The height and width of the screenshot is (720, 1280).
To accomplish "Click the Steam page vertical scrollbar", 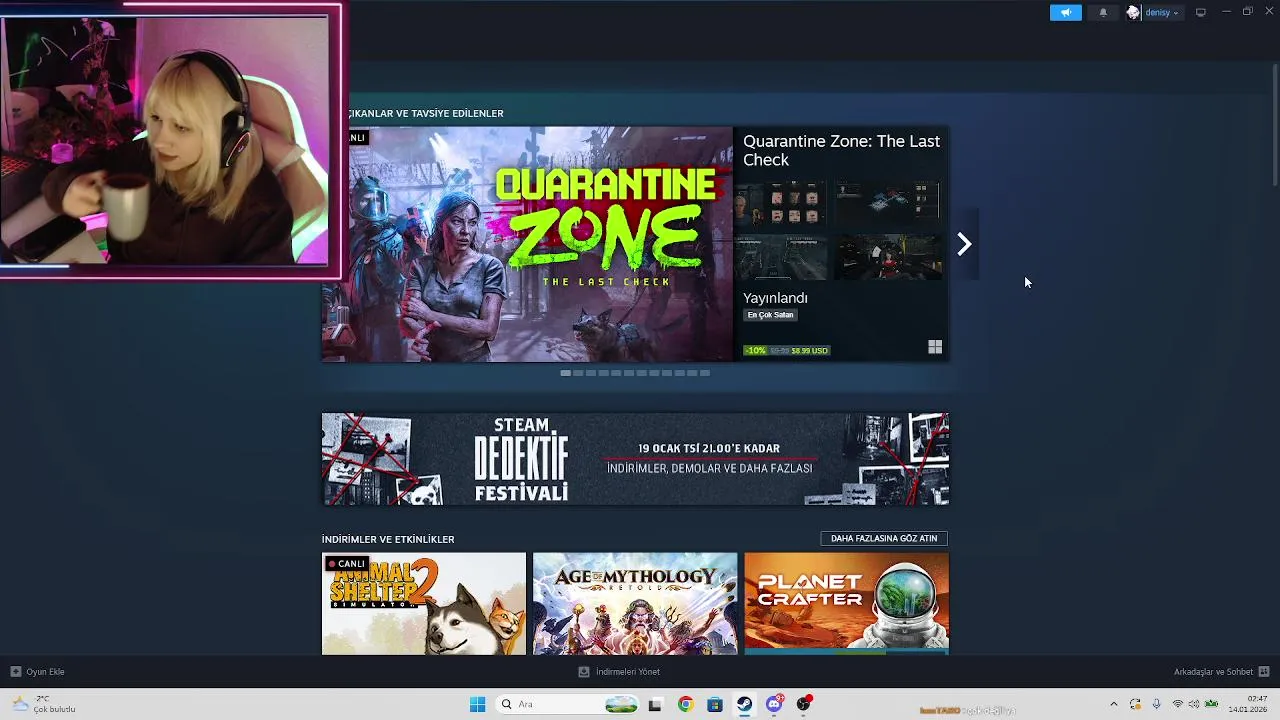I will pos(1275,125).
